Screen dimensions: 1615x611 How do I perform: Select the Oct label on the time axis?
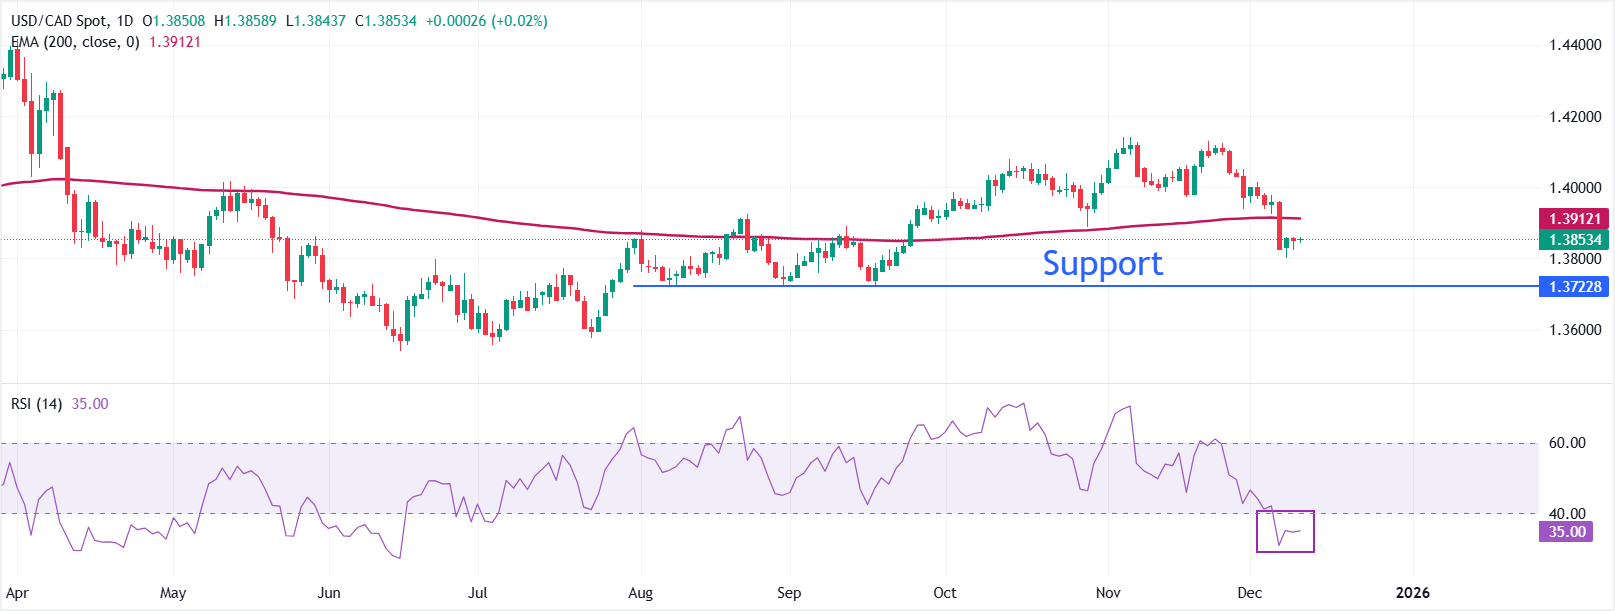tap(944, 593)
